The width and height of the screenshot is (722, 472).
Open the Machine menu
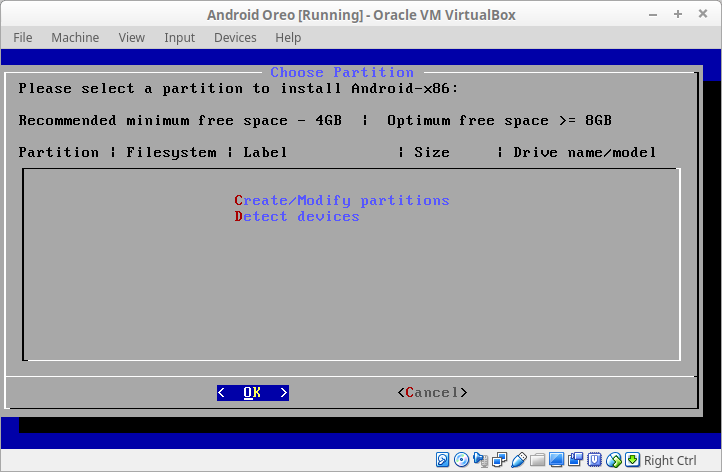75,37
